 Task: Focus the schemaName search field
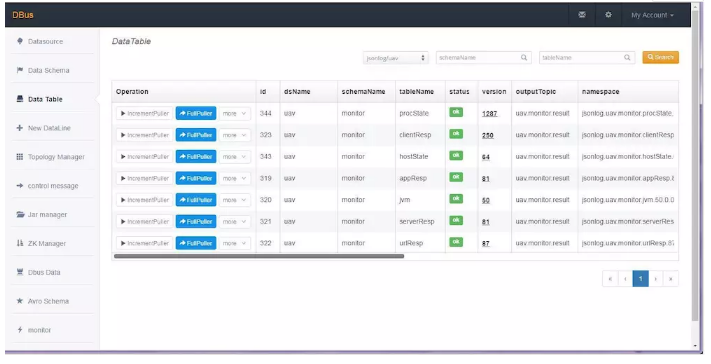pyautogui.click(x=483, y=58)
